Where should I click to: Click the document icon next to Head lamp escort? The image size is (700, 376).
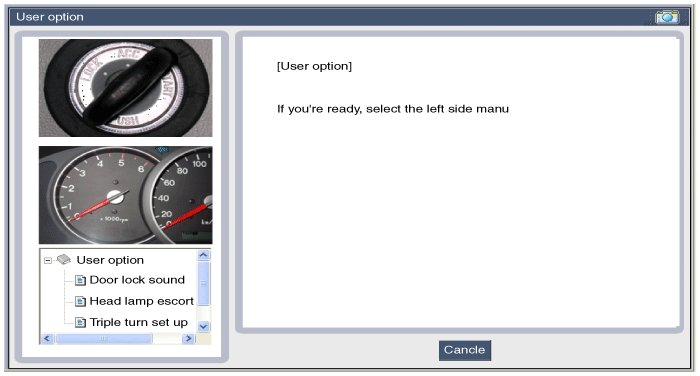(80, 301)
